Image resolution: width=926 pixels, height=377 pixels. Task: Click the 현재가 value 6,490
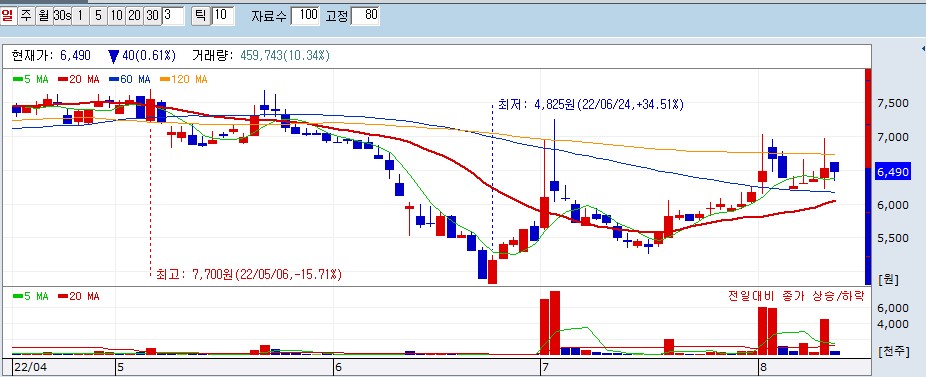pos(76,56)
